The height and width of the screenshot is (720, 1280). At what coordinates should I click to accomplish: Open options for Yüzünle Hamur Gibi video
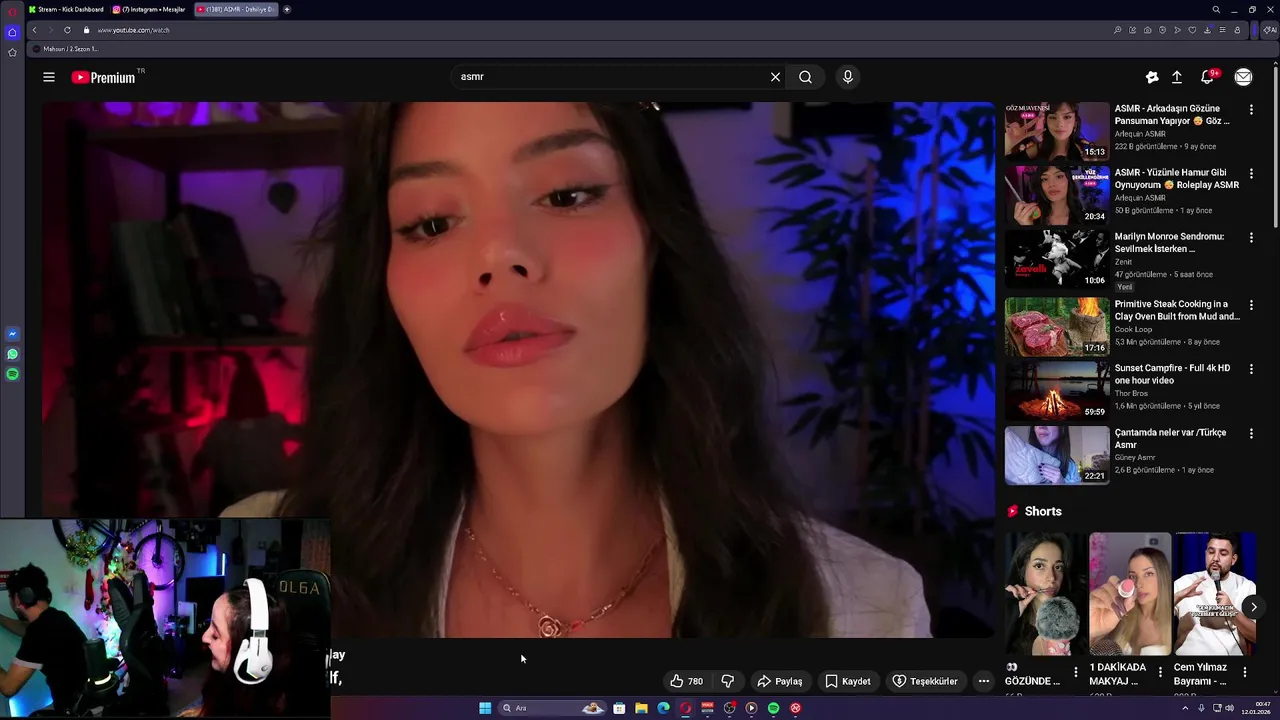tap(1251, 173)
